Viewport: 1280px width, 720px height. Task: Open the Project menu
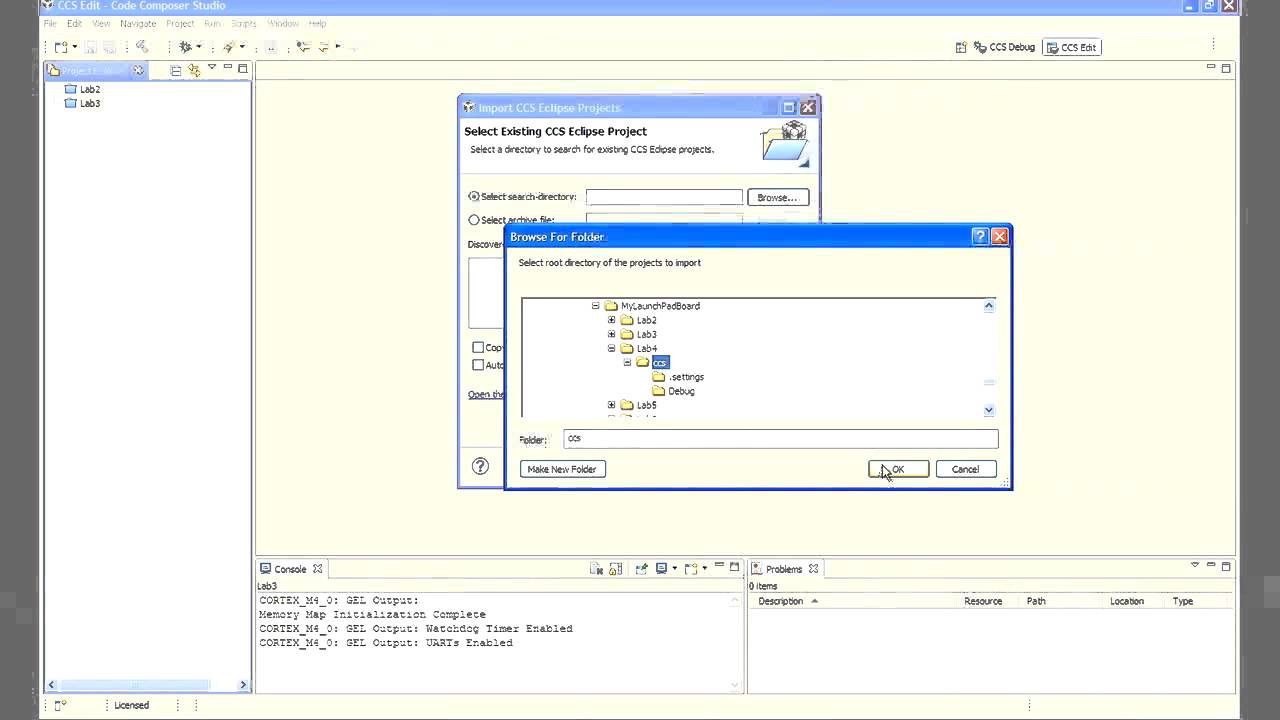(180, 23)
